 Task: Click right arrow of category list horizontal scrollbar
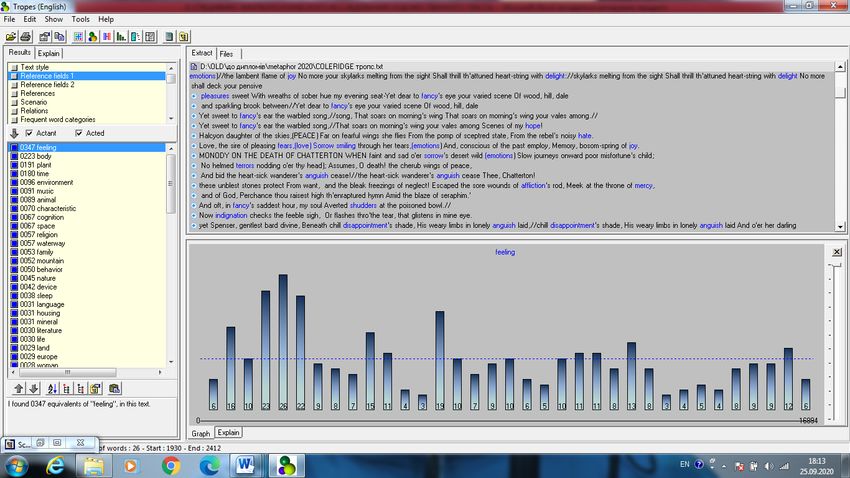click(160, 372)
